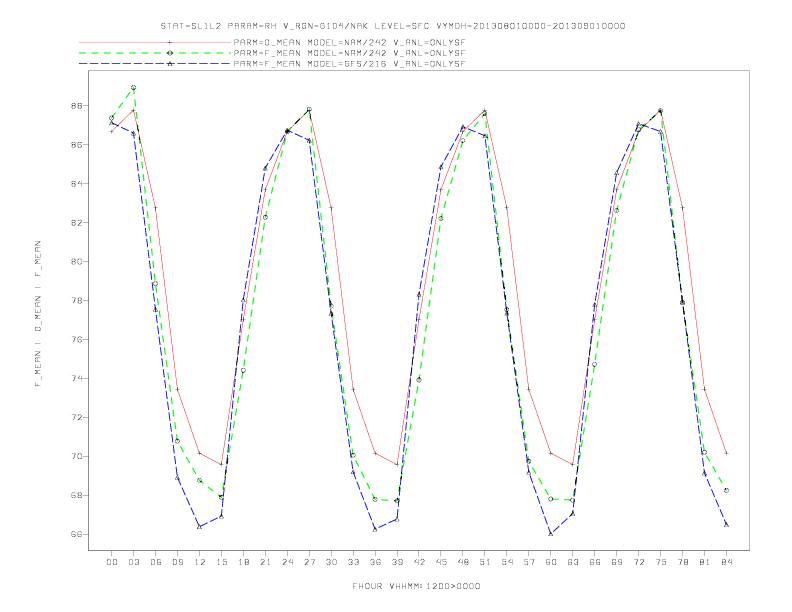The height and width of the screenshot is (612, 792).
Task: Click x-axis tick label 48
Action: (463, 562)
